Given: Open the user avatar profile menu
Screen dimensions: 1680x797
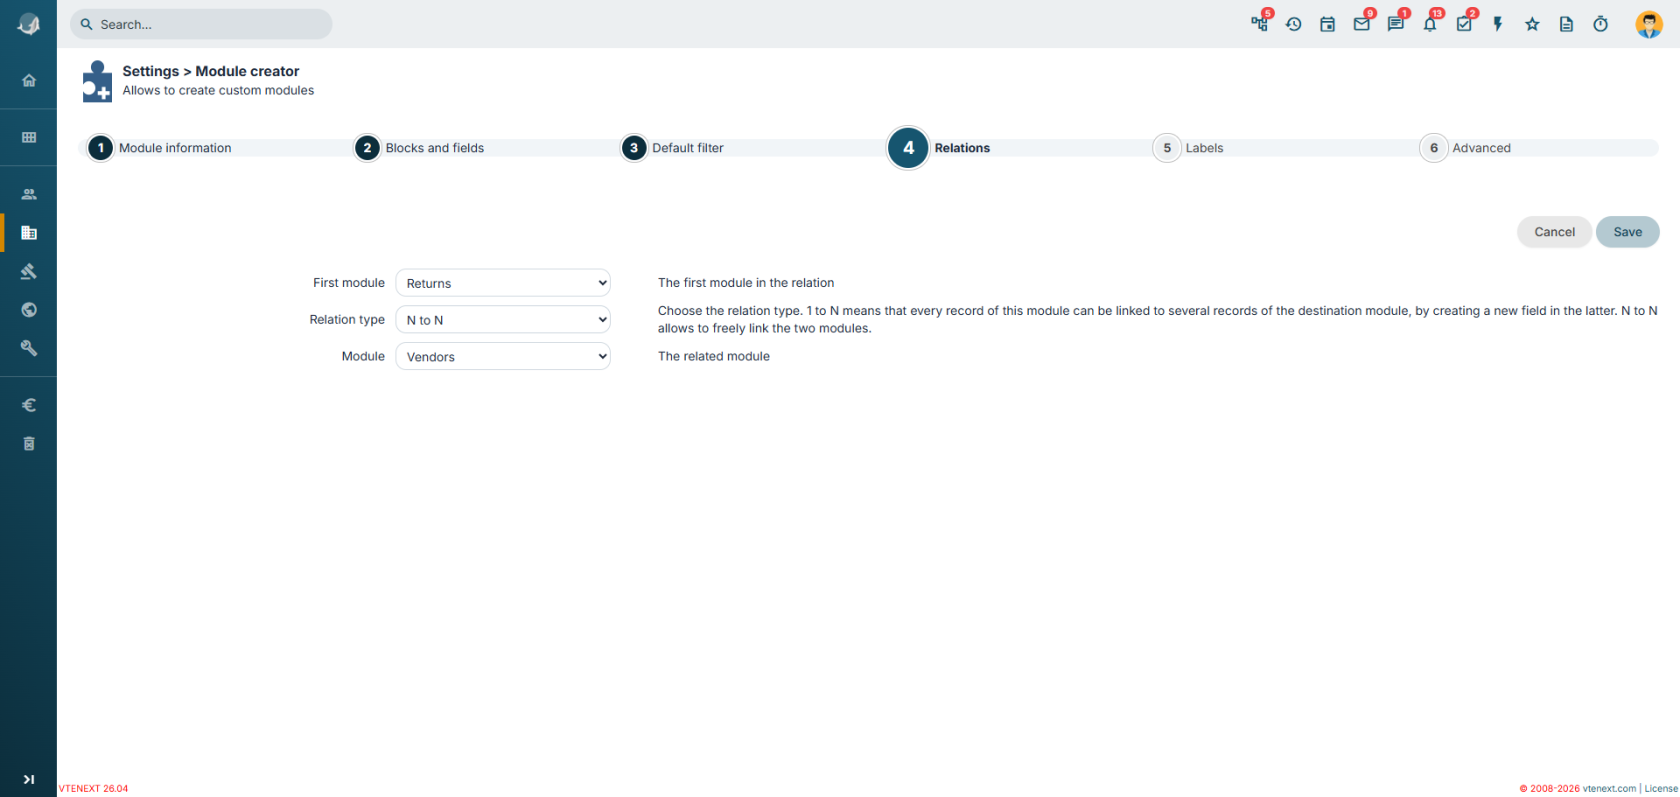Looking at the screenshot, I should (x=1649, y=24).
